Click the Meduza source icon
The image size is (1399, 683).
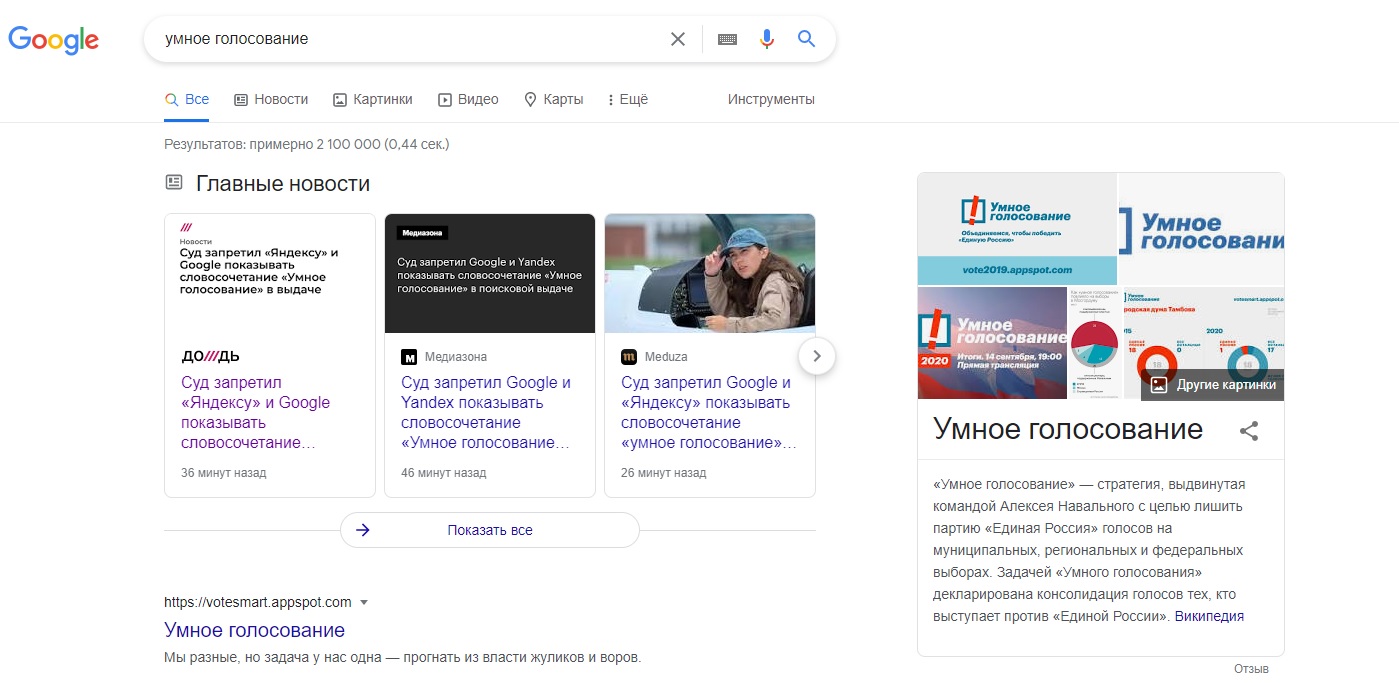coord(629,357)
